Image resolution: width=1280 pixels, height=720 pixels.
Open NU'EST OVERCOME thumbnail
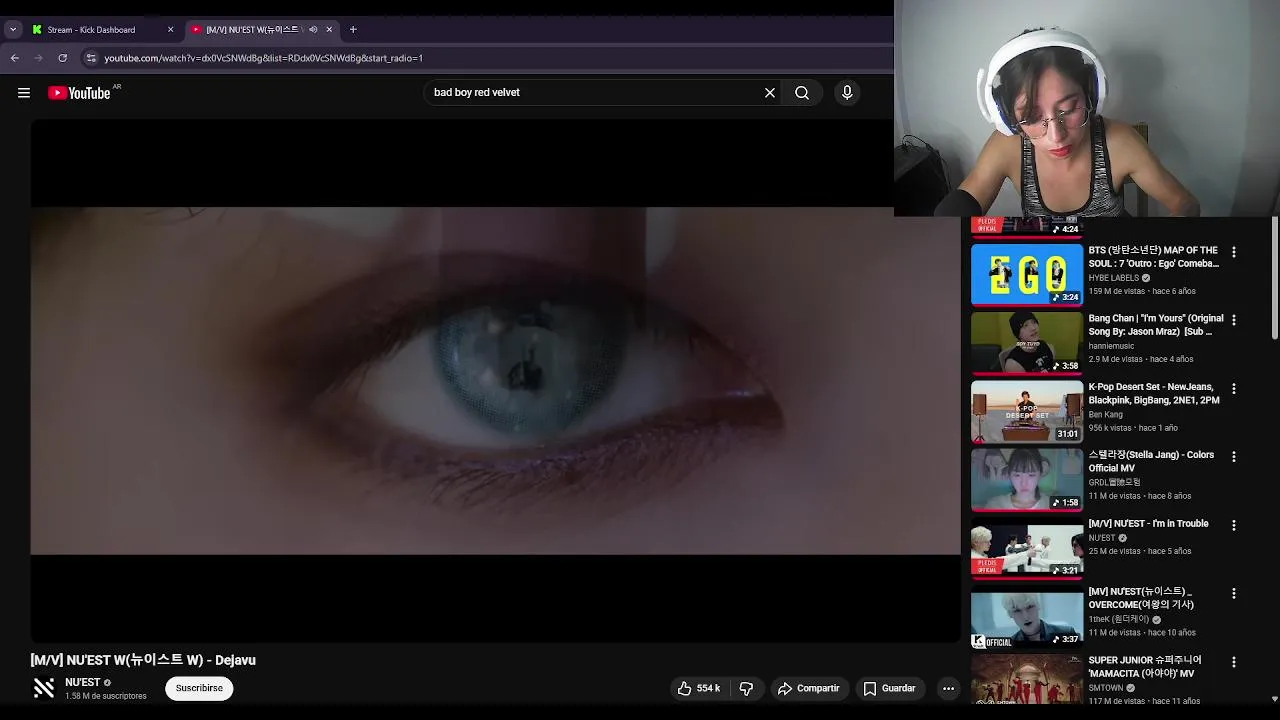click(1027, 616)
